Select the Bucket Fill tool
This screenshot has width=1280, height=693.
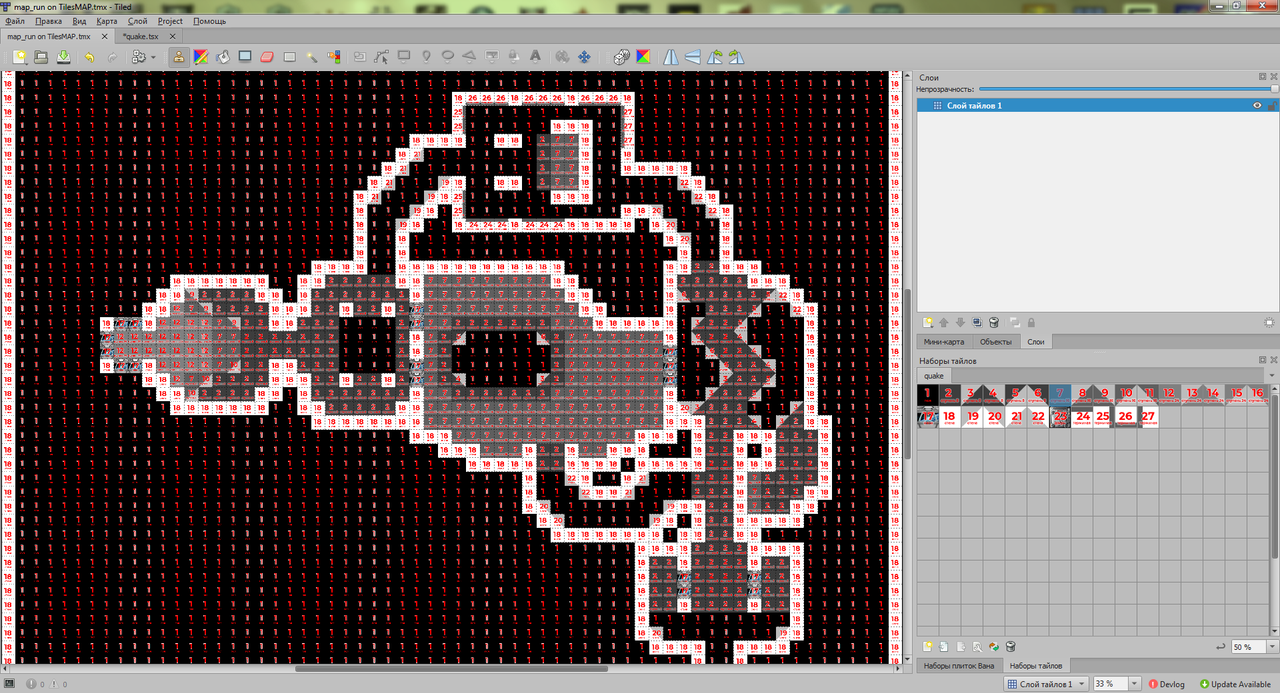[x=223, y=57]
